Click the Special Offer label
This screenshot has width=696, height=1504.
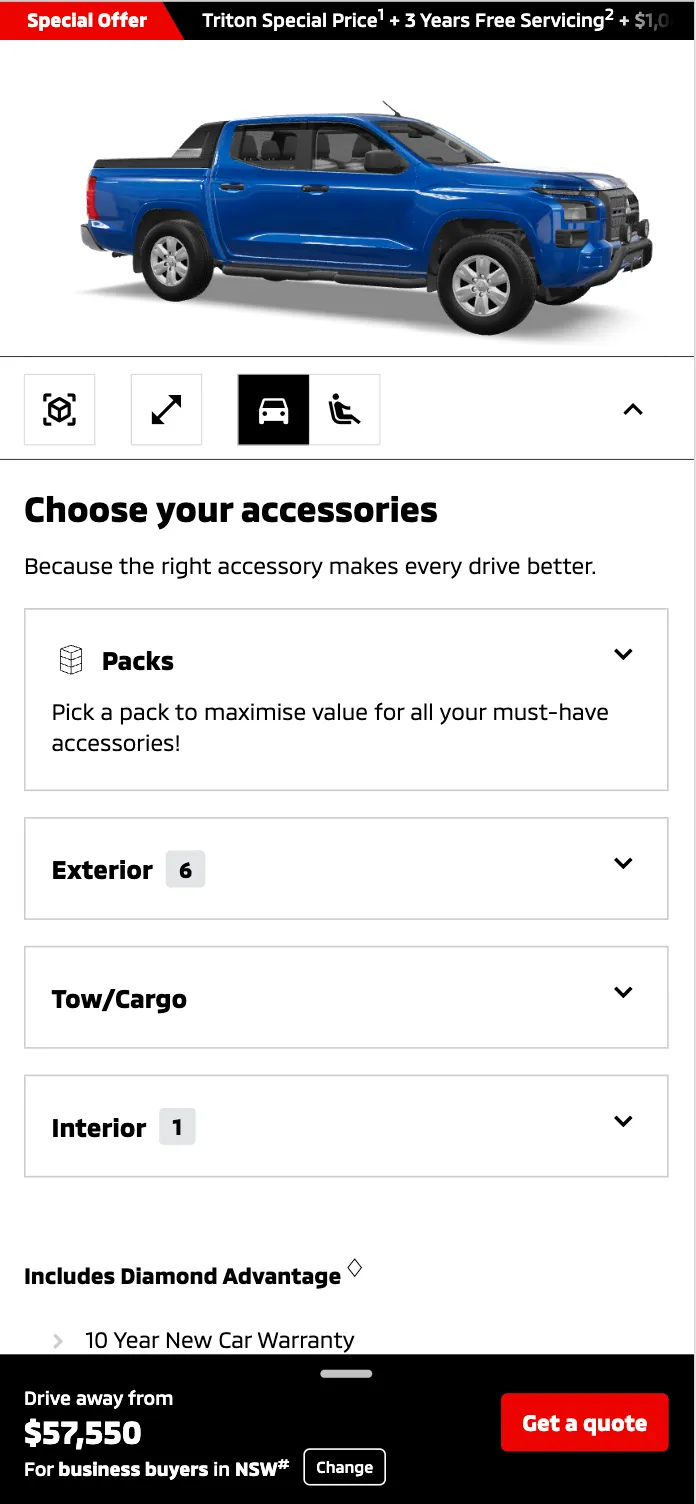coord(85,20)
